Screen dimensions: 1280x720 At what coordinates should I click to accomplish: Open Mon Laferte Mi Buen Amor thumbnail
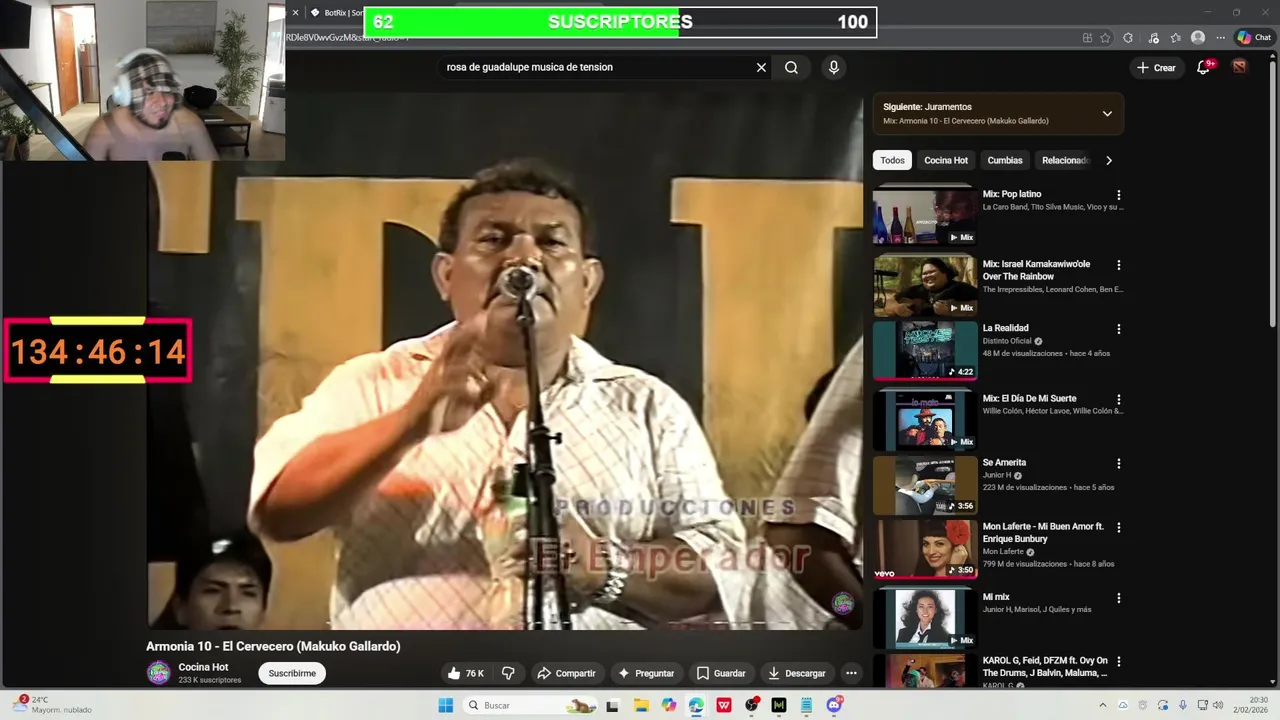point(925,549)
